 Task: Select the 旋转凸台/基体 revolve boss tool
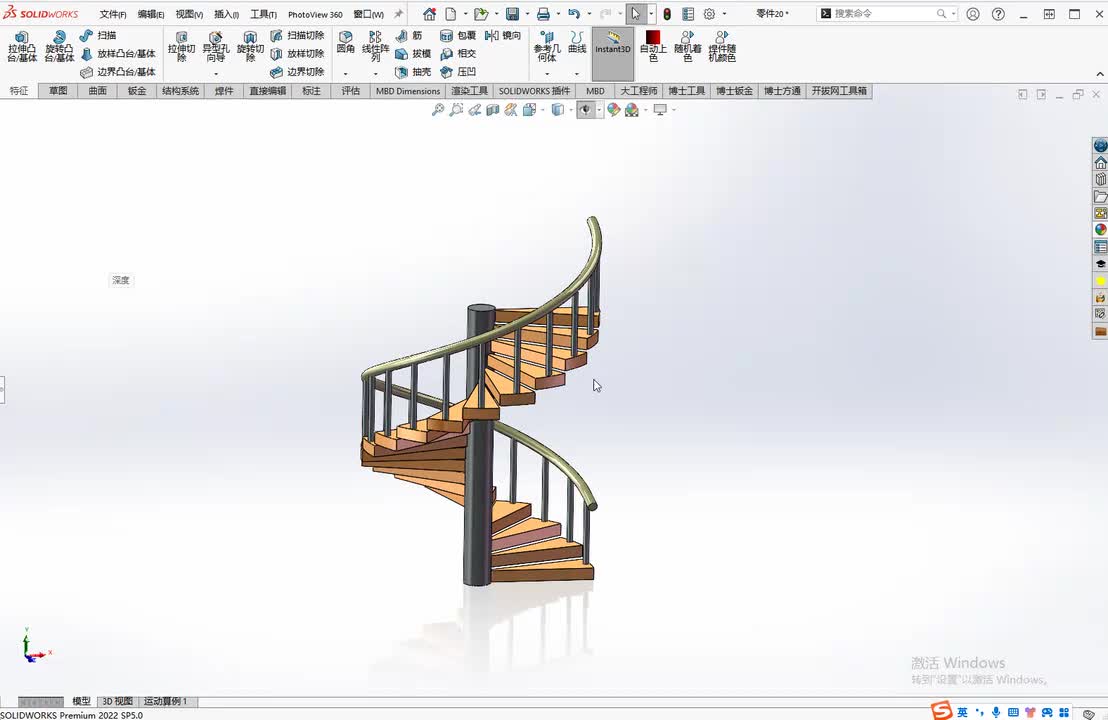59,47
